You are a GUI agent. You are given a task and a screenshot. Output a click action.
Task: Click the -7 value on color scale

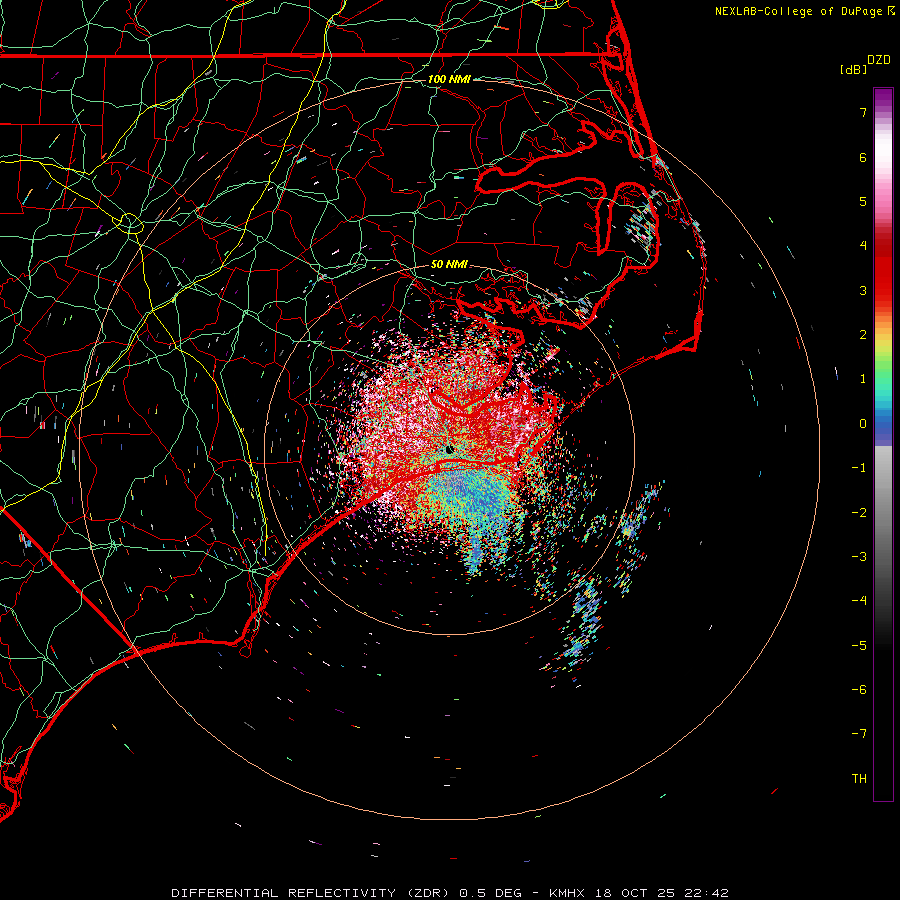(859, 734)
